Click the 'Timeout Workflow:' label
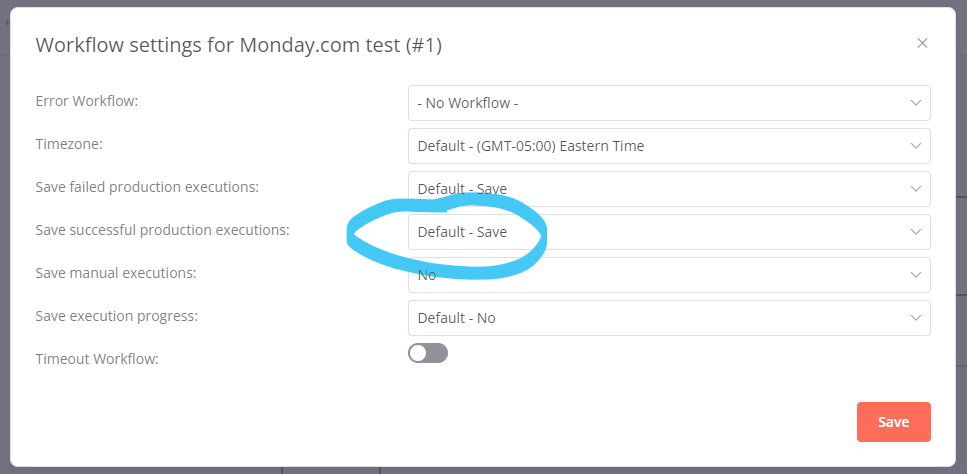The width and height of the screenshot is (967, 474). (x=97, y=358)
